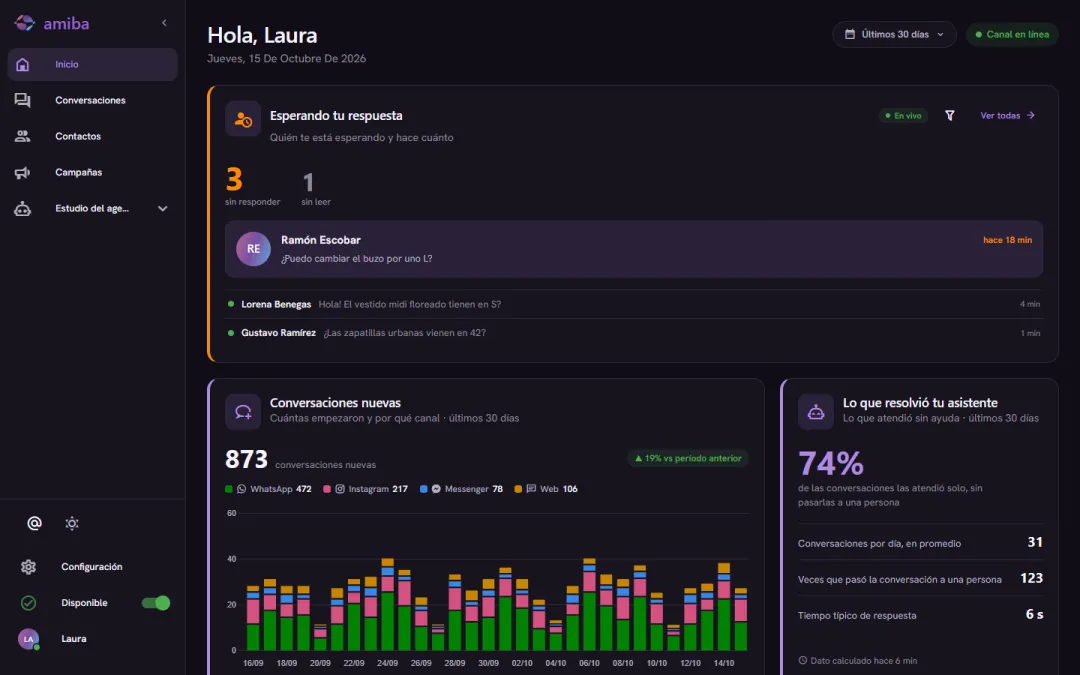Click the Esperando tu respuesta card icon
The height and width of the screenshot is (675, 1080).
(243, 119)
